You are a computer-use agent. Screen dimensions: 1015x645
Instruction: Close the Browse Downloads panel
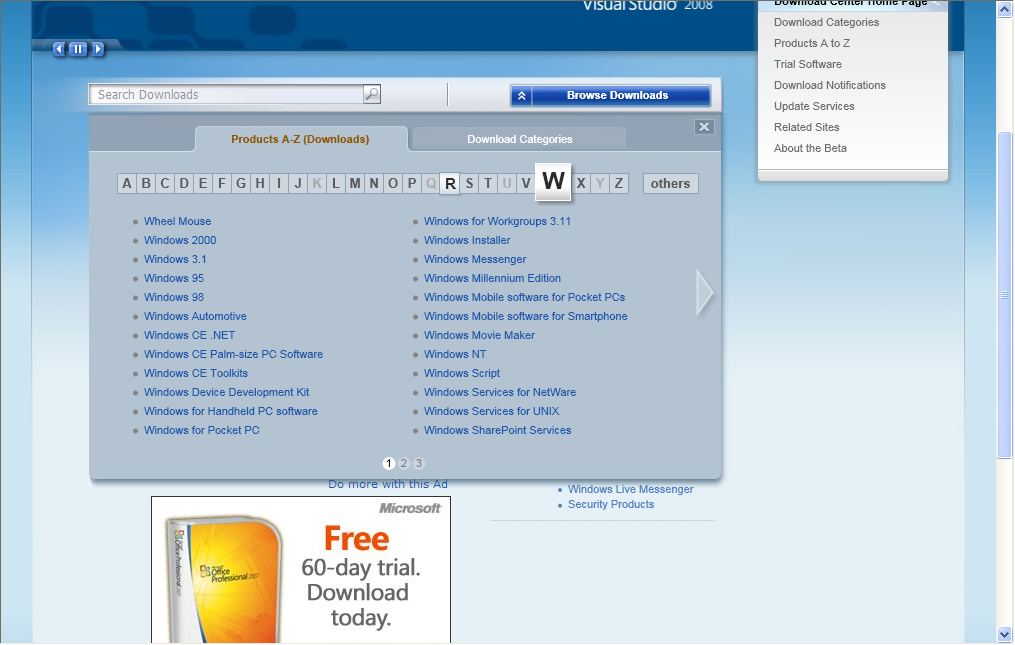pyautogui.click(x=704, y=127)
